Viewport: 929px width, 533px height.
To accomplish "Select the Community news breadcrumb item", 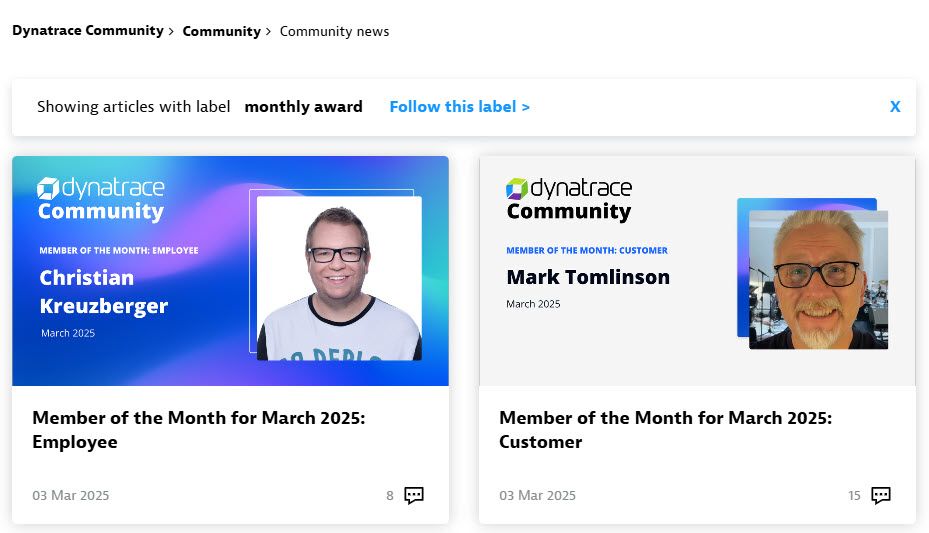I will (x=334, y=31).
